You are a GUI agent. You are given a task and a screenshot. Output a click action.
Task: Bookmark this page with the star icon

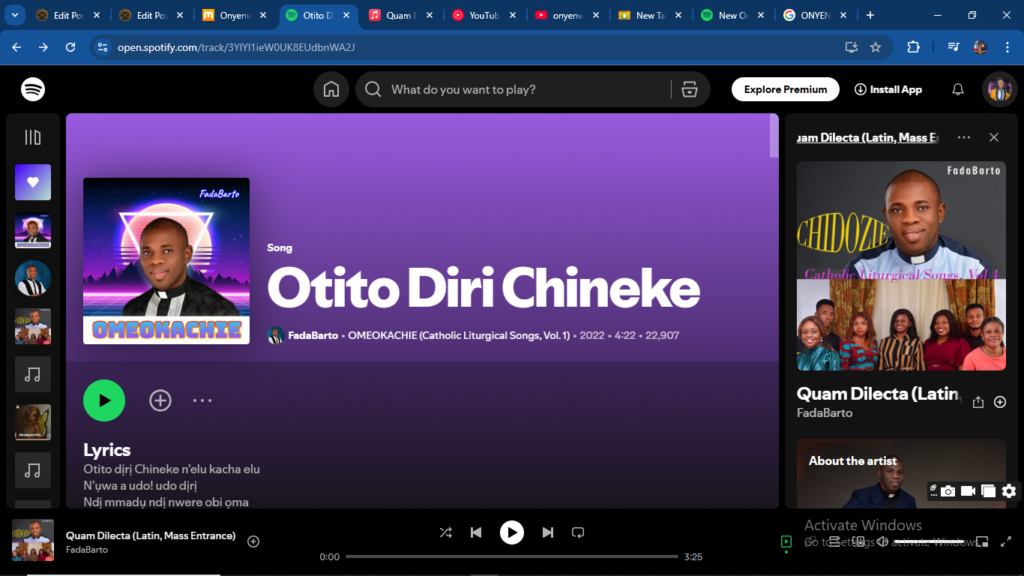pyautogui.click(x=875, y=47)
